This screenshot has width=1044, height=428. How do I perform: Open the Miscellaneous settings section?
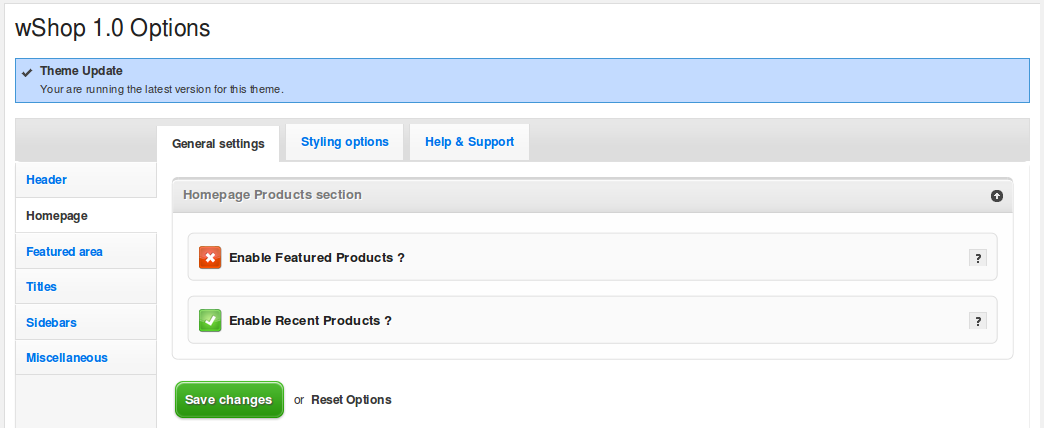pyautogui.click(x=86, y=358)
